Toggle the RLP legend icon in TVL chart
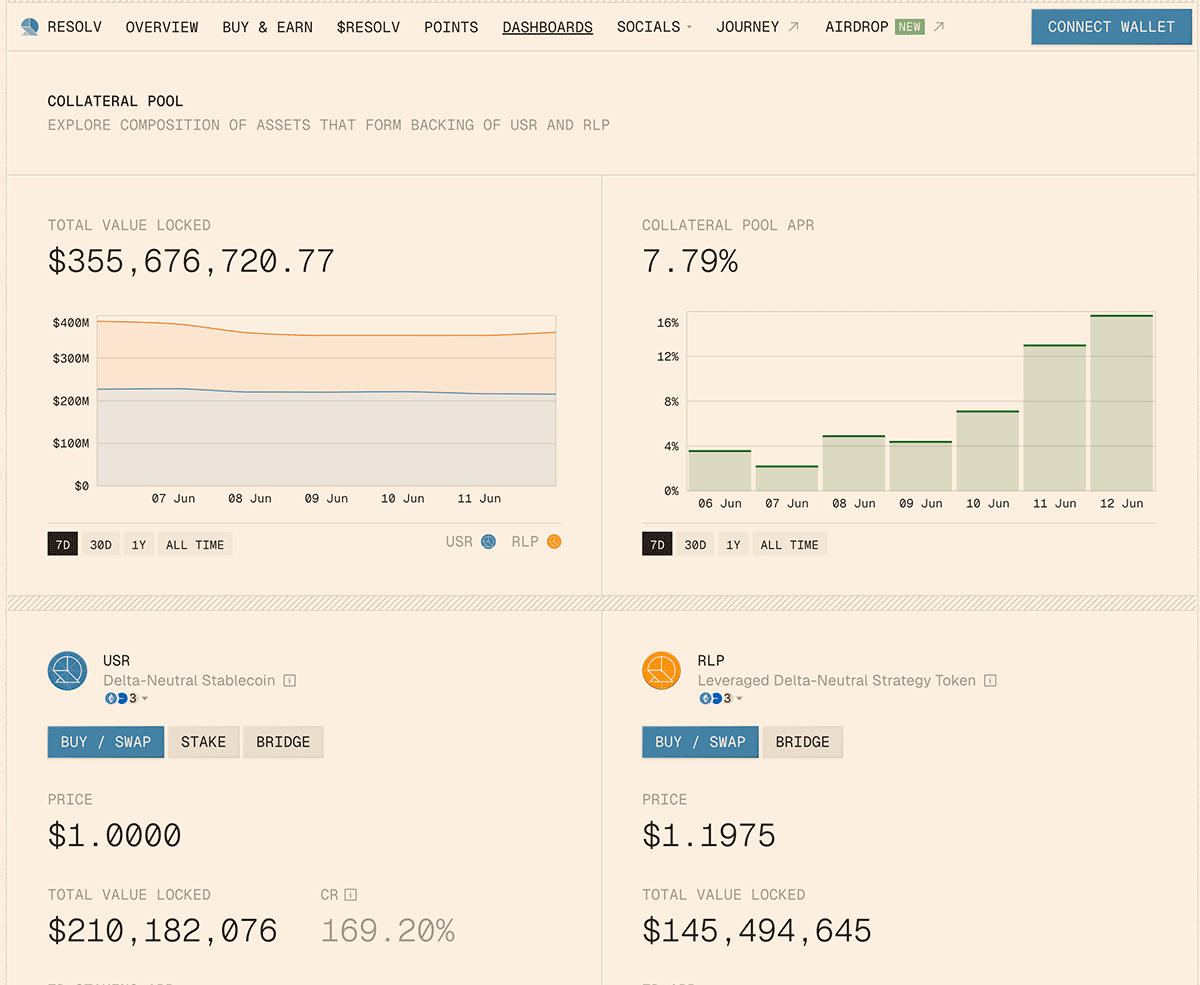 point(554,542)
